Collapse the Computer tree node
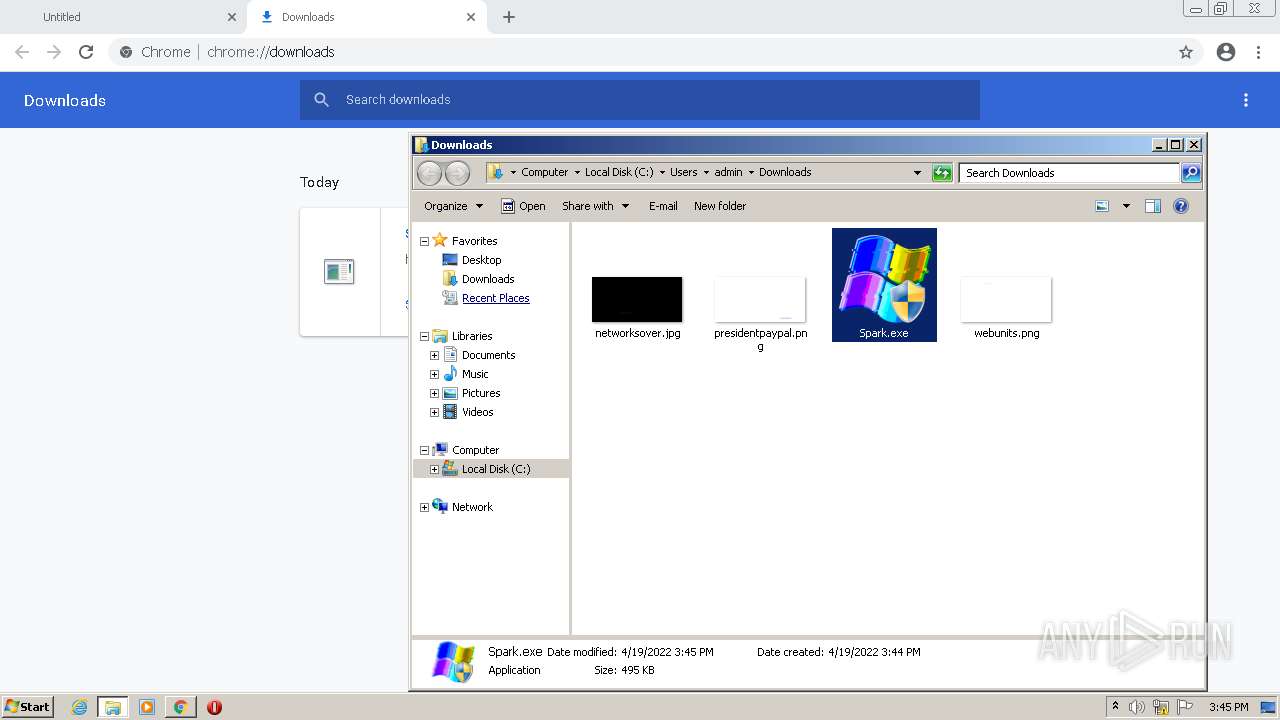Image resolution: width=1280 pixels, height=720 pixels. pyautogui.click(x=424, y=450)
